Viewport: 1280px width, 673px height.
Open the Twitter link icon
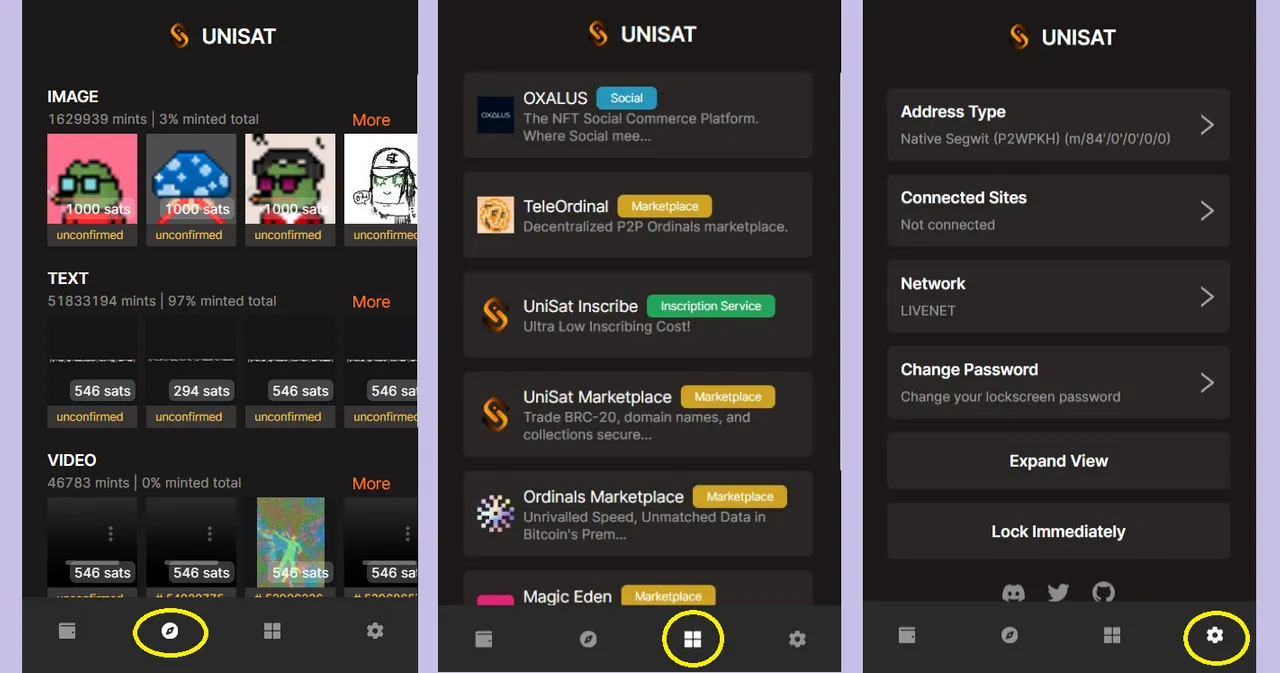[1058, 593]
